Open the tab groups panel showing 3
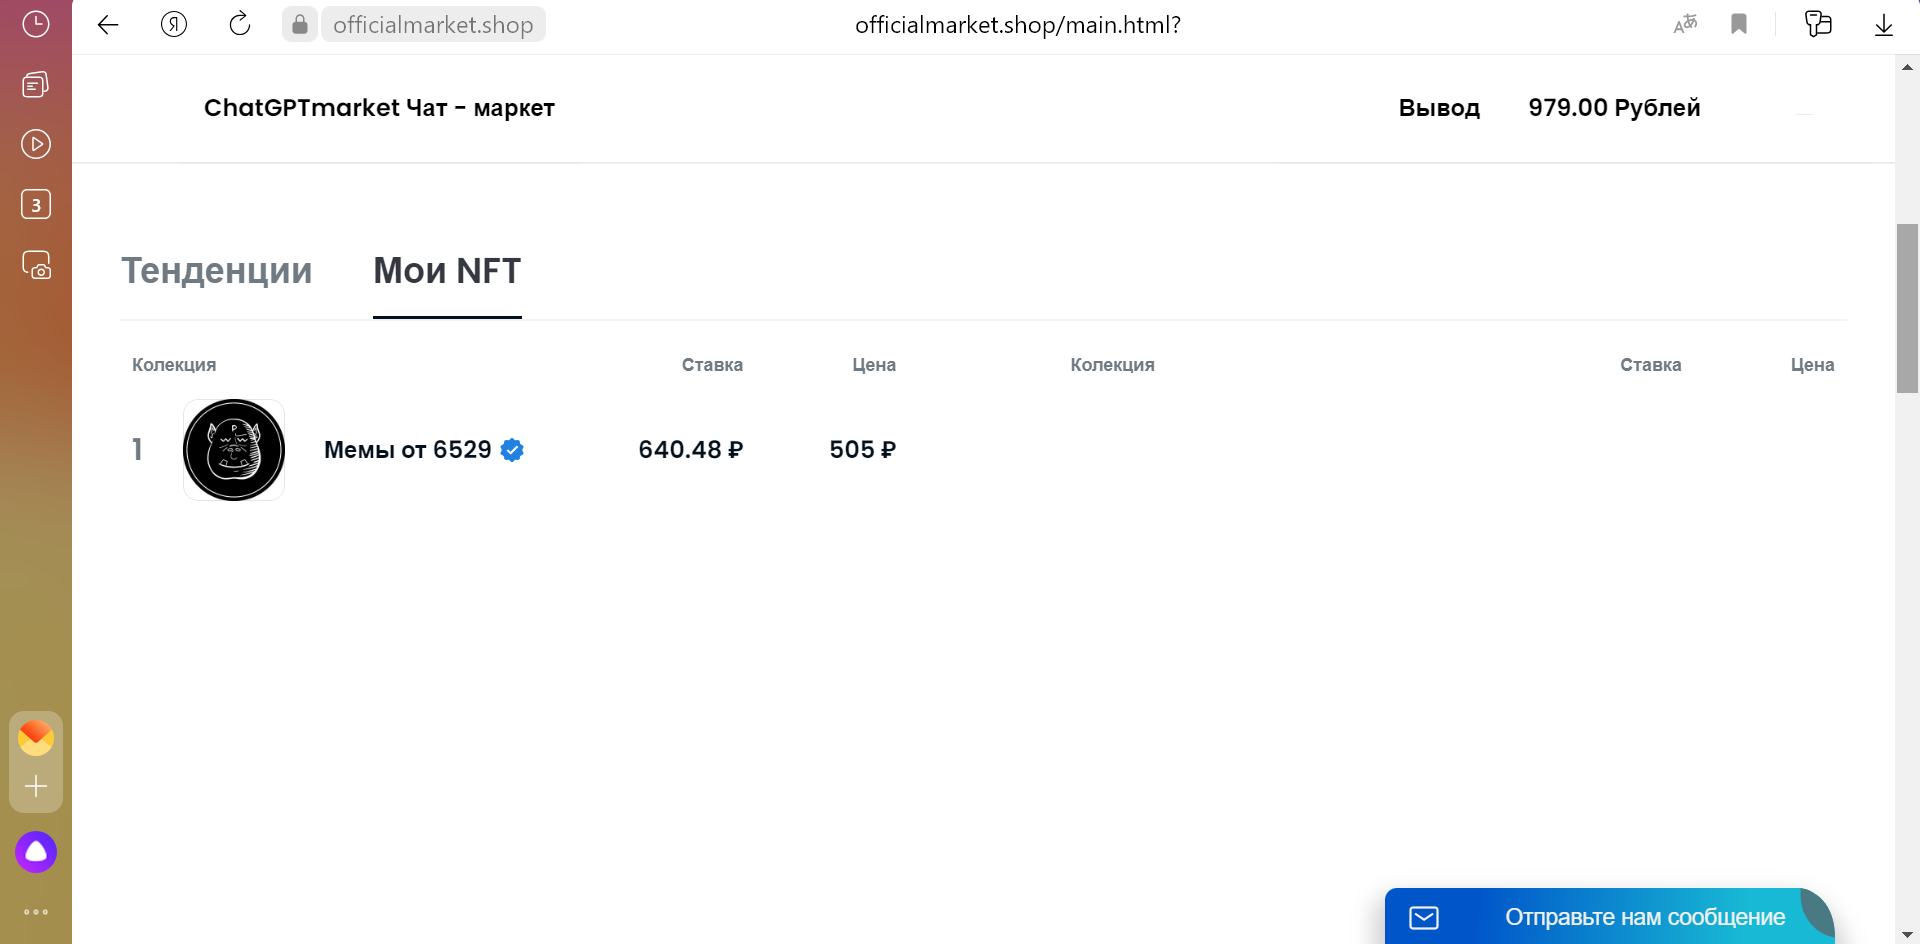 click(x=36, y=204)
